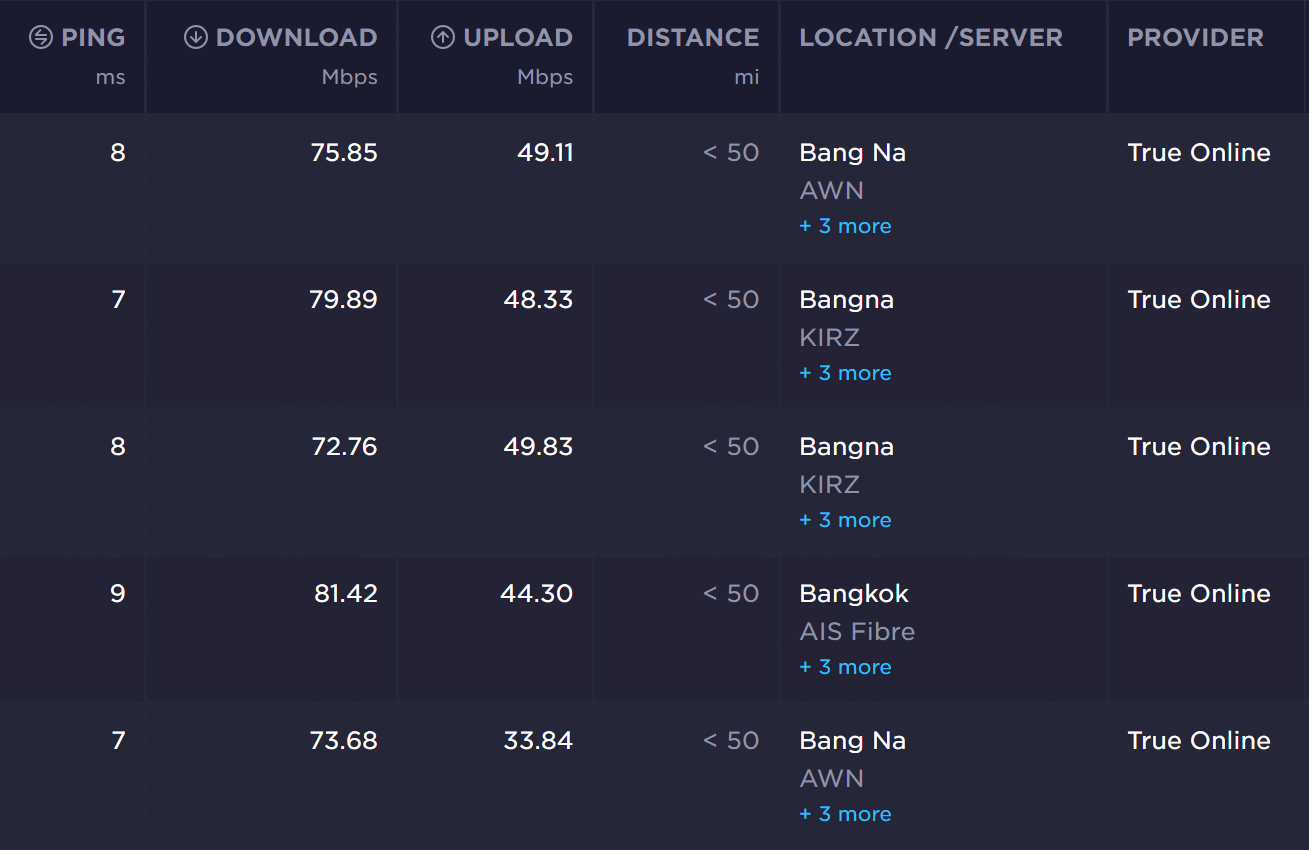Click ping value 7 in the 79.89 row
Viewport: 1309px width, 850px height.
tap(119, 300)
